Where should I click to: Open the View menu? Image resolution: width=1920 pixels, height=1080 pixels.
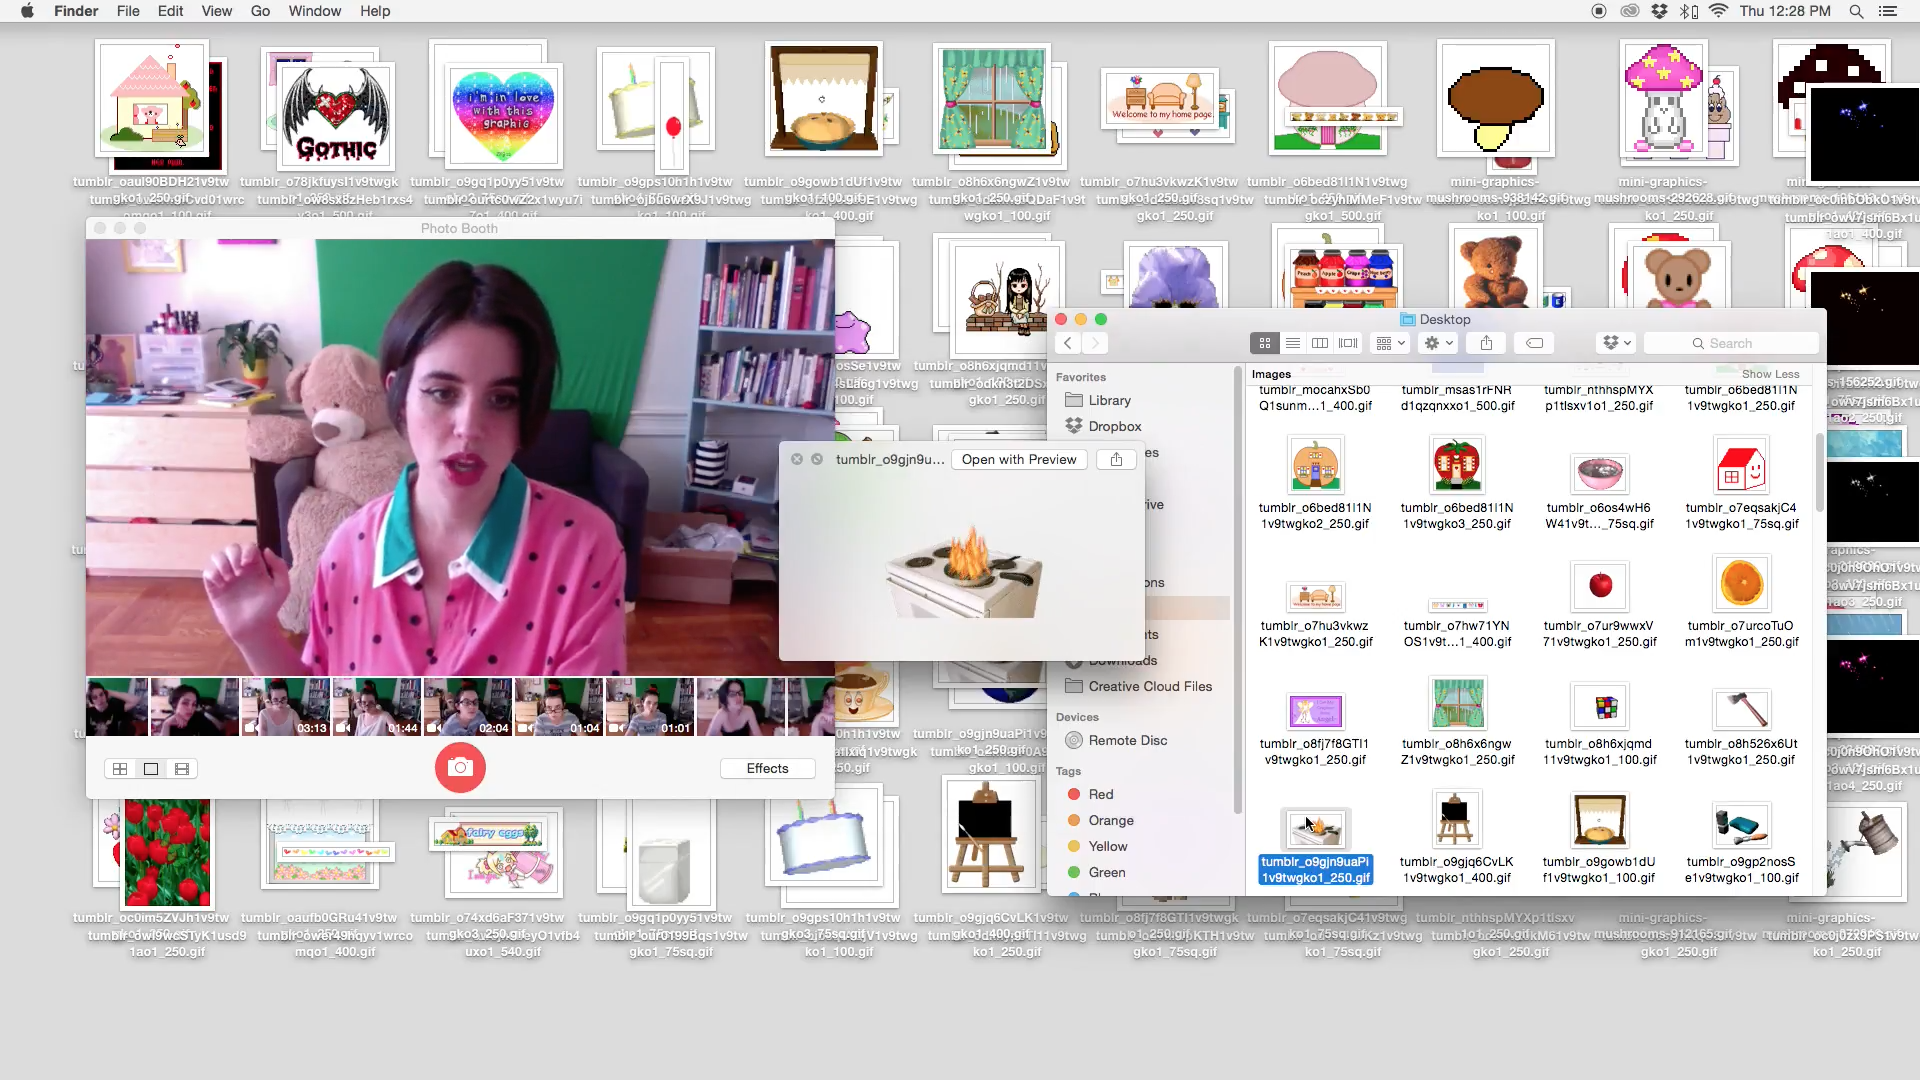(216, 11)
